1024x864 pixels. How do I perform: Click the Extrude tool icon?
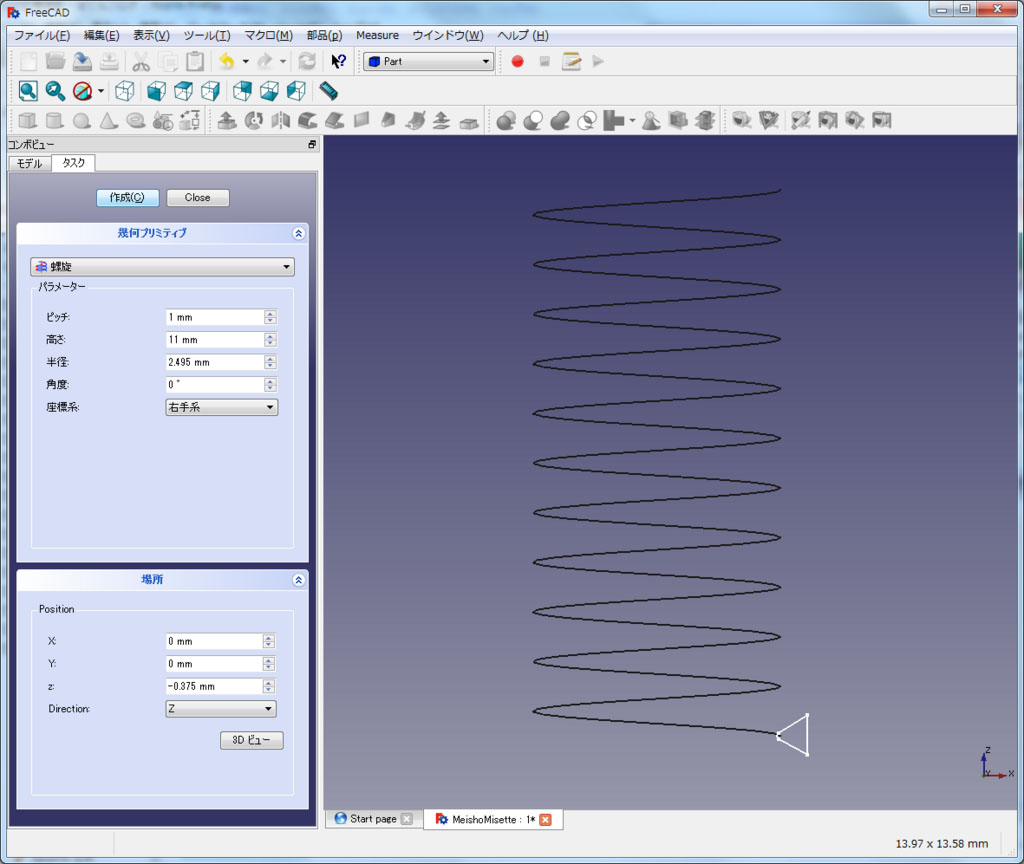click(227, 121)
